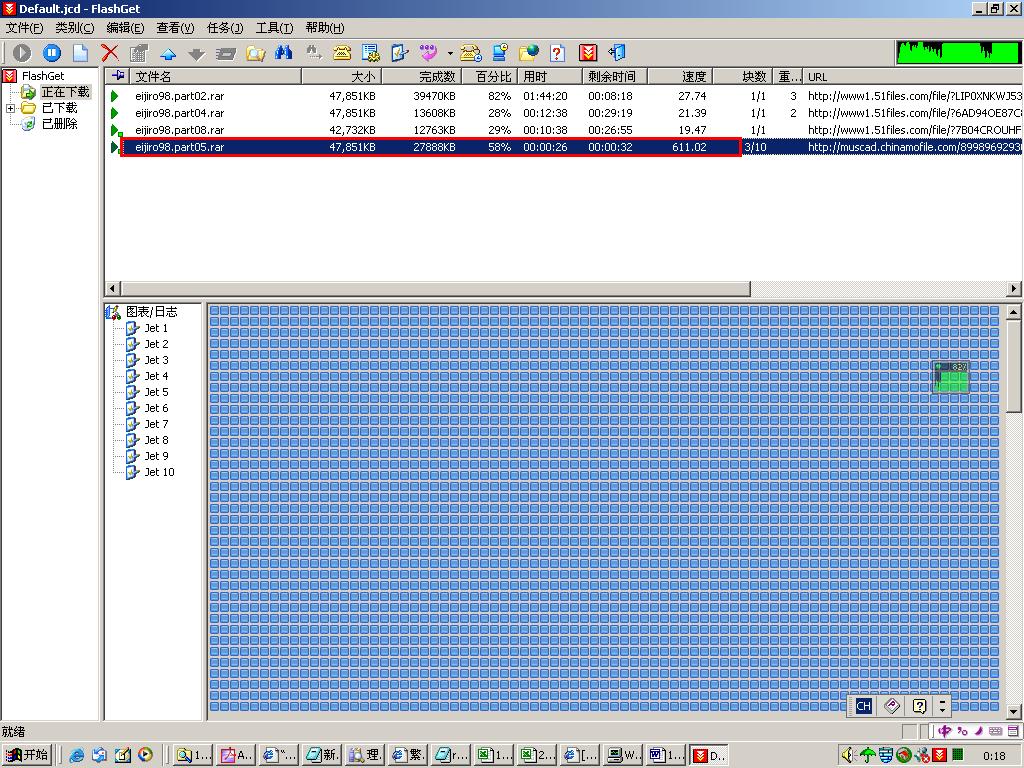Click the telephone with clock scheduler icon
Image resolution: width=1024 pixels, height=768 pixels.
[471, 53]
